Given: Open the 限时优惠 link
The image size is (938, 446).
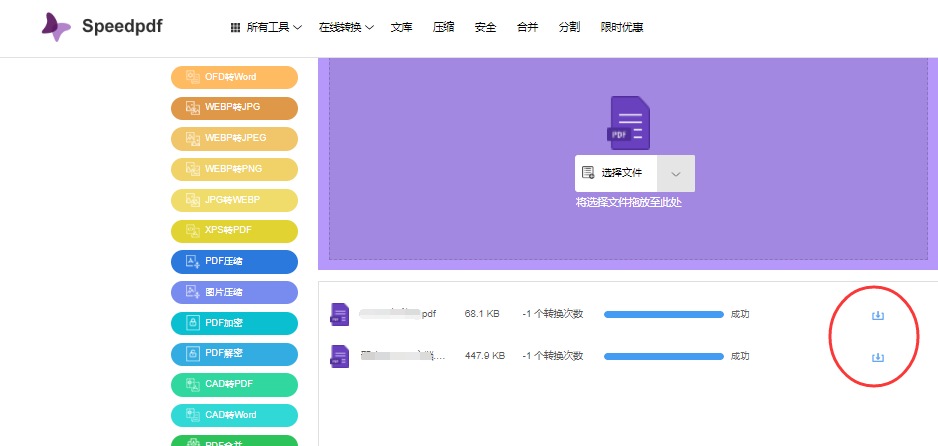Looking at the screenshot, I should (622, 28).
